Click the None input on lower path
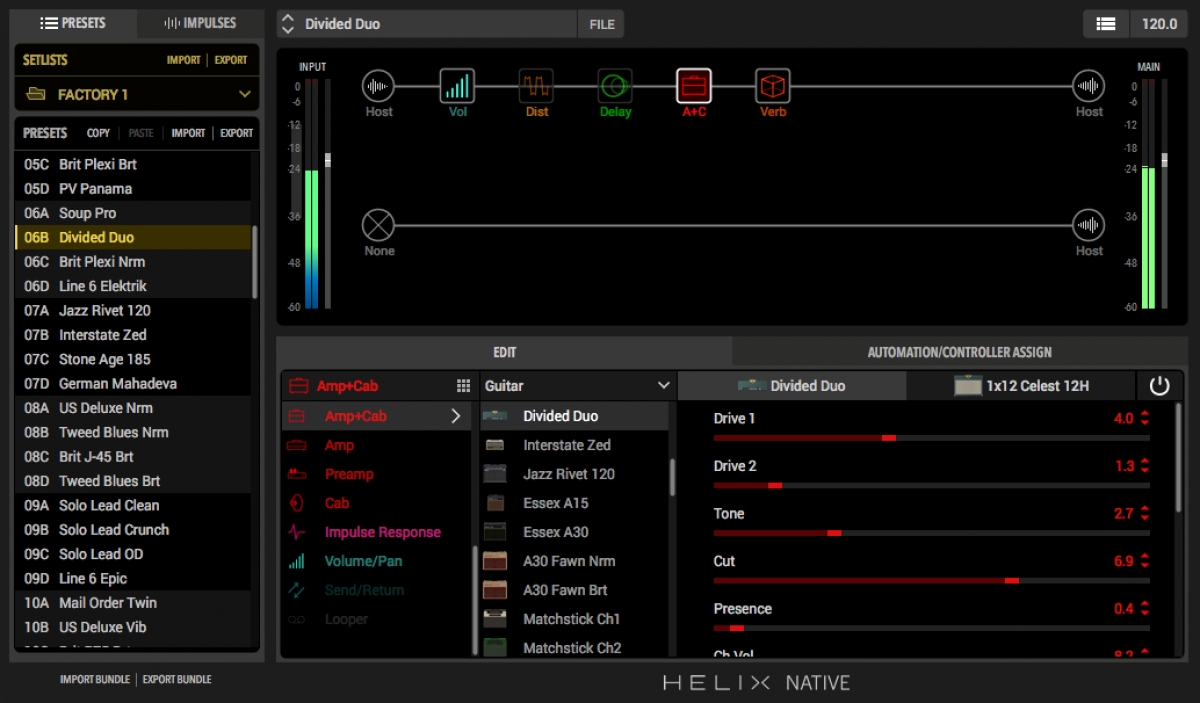This screenshot has height=703, width=1200. click(379, 225)
